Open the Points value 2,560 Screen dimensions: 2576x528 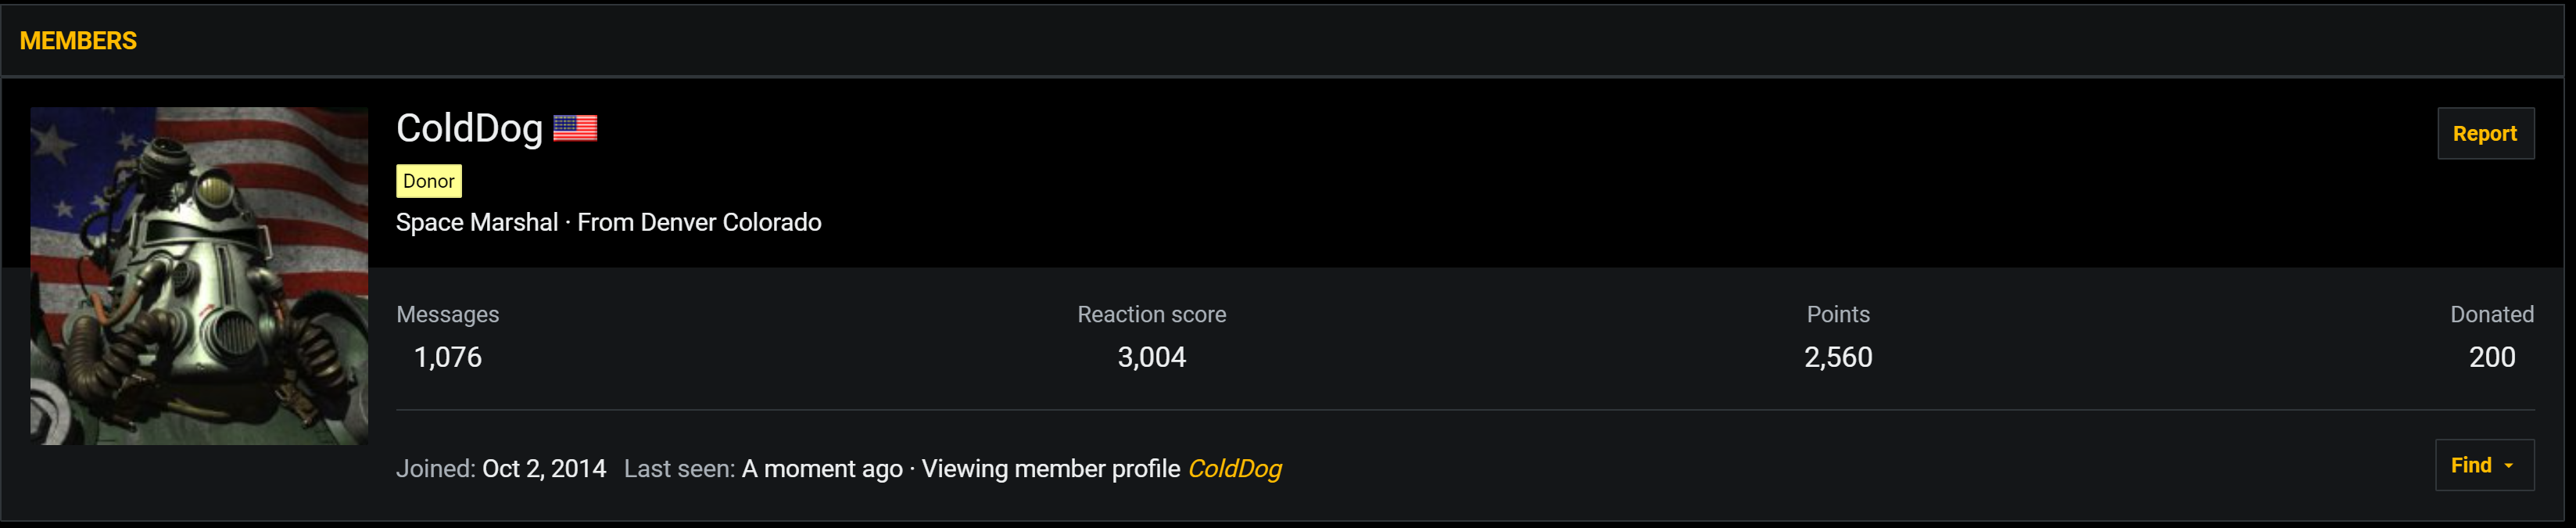click(x=1838, y=357)
